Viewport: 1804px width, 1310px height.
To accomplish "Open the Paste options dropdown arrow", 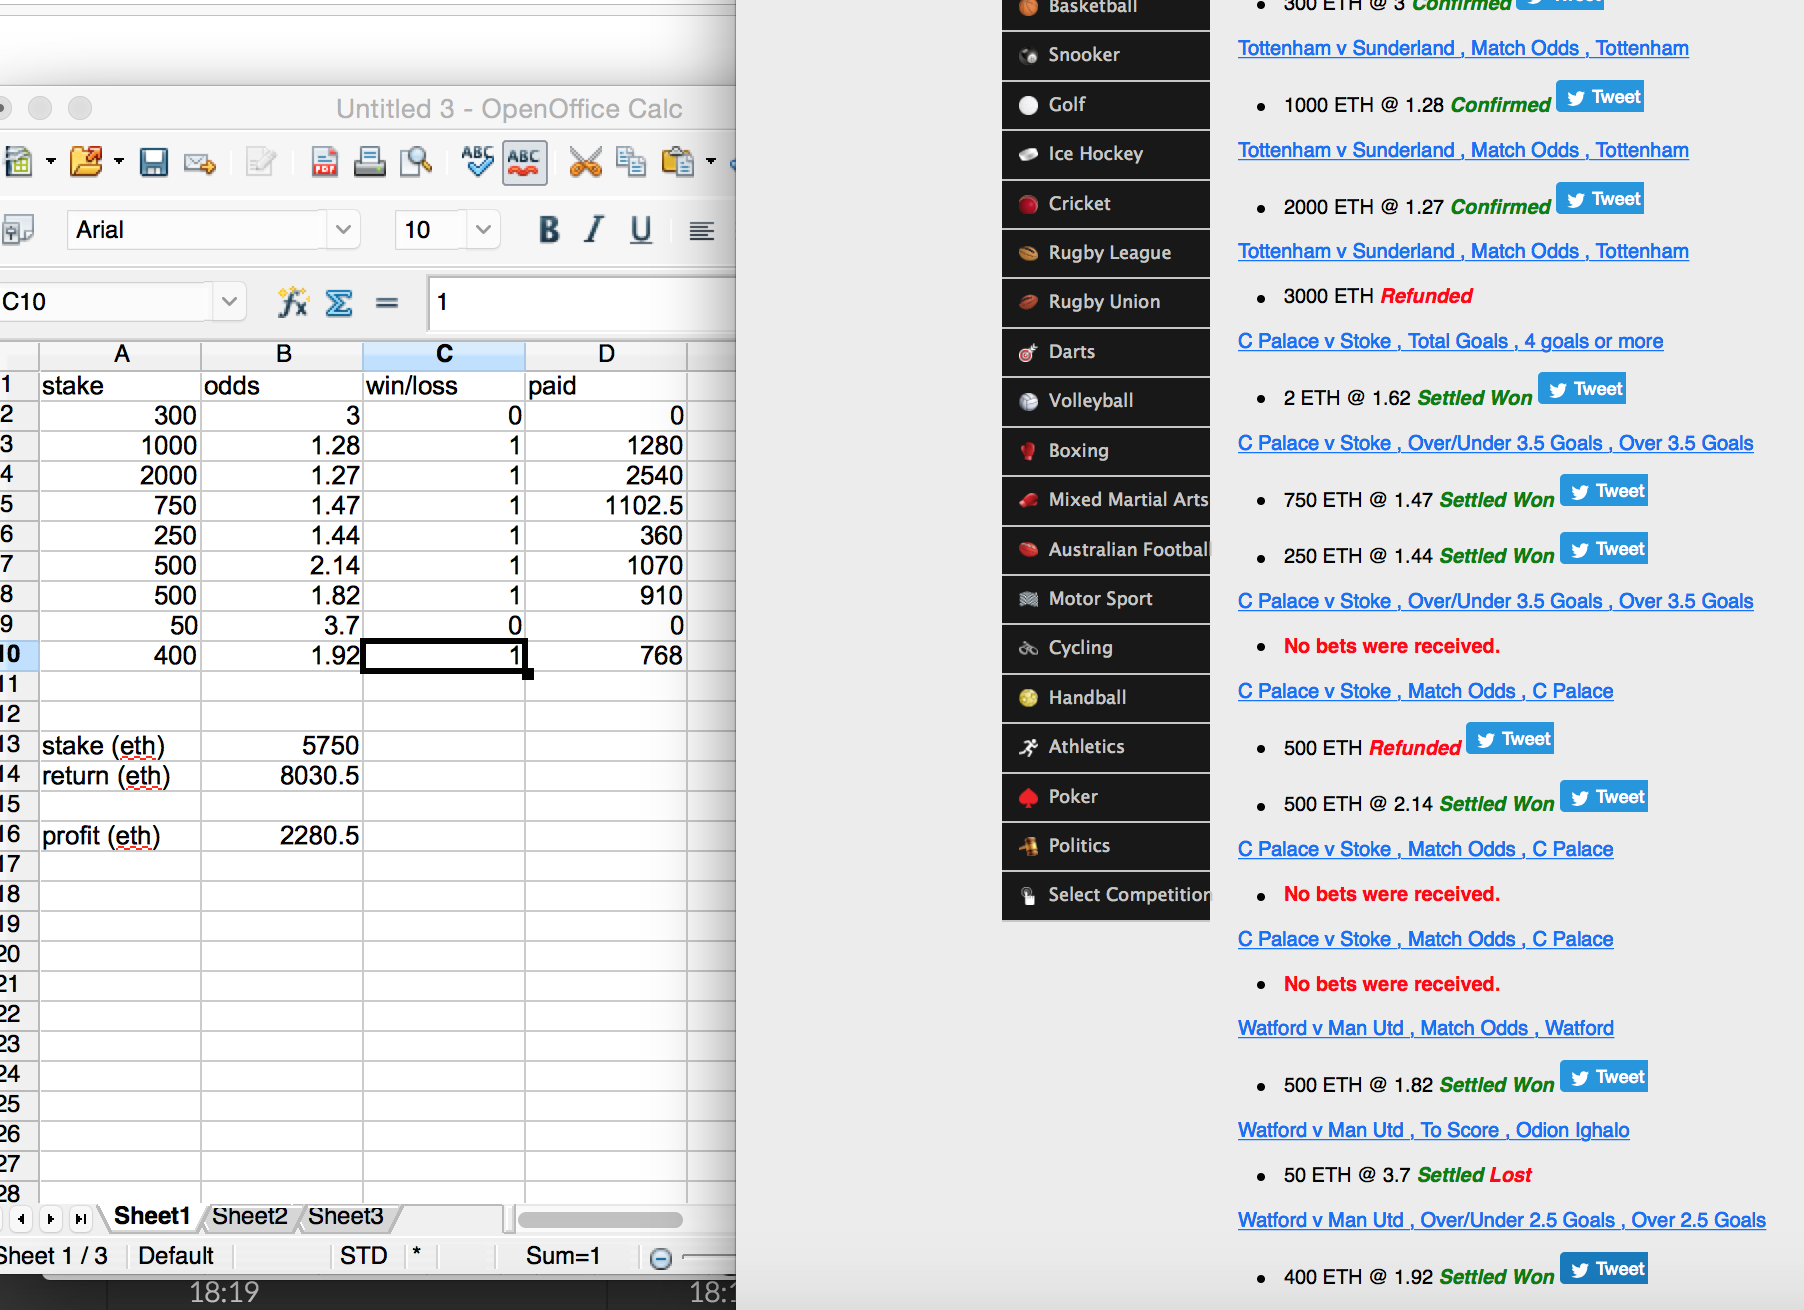I will [x=711, y=161].
